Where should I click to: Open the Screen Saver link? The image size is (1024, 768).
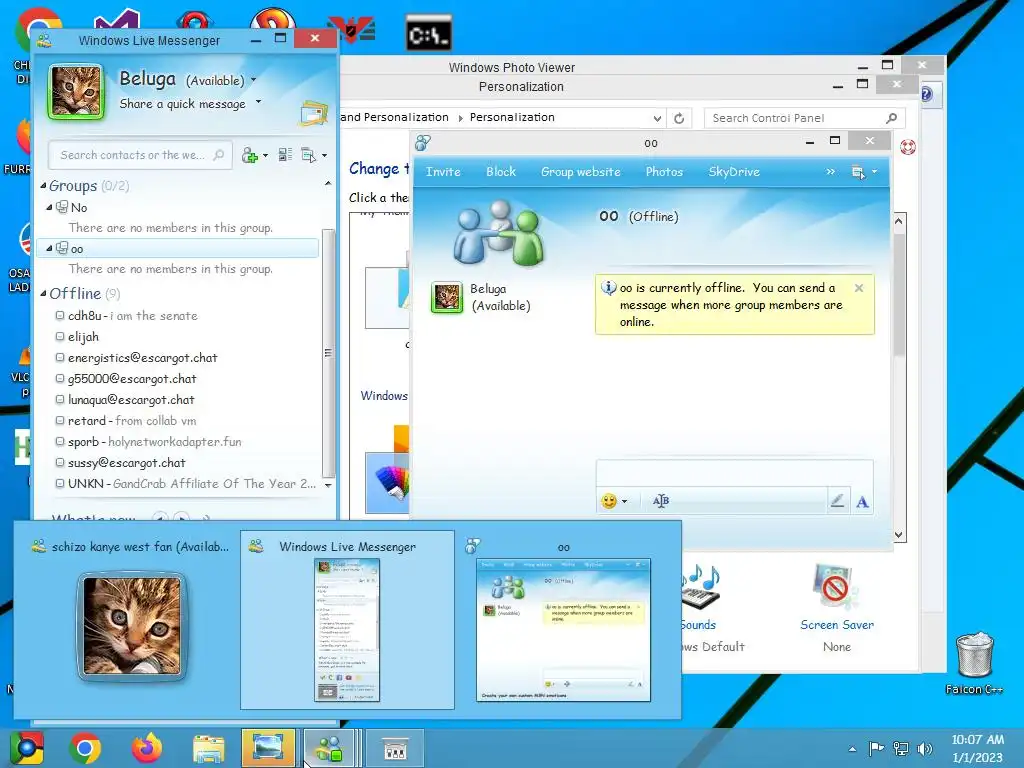pyautogui.click(x=837, y=625)
